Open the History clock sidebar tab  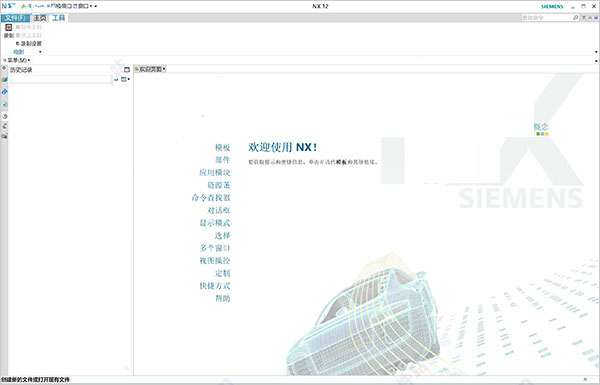[x=4, y=116]
